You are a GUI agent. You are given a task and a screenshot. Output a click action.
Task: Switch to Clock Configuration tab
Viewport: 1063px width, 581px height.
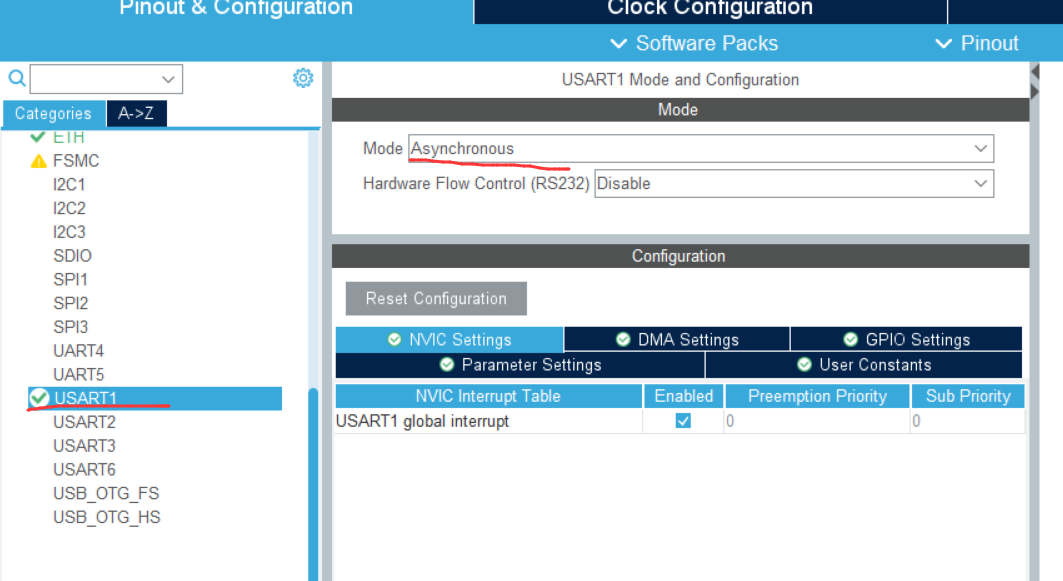[x=710, y=9]
